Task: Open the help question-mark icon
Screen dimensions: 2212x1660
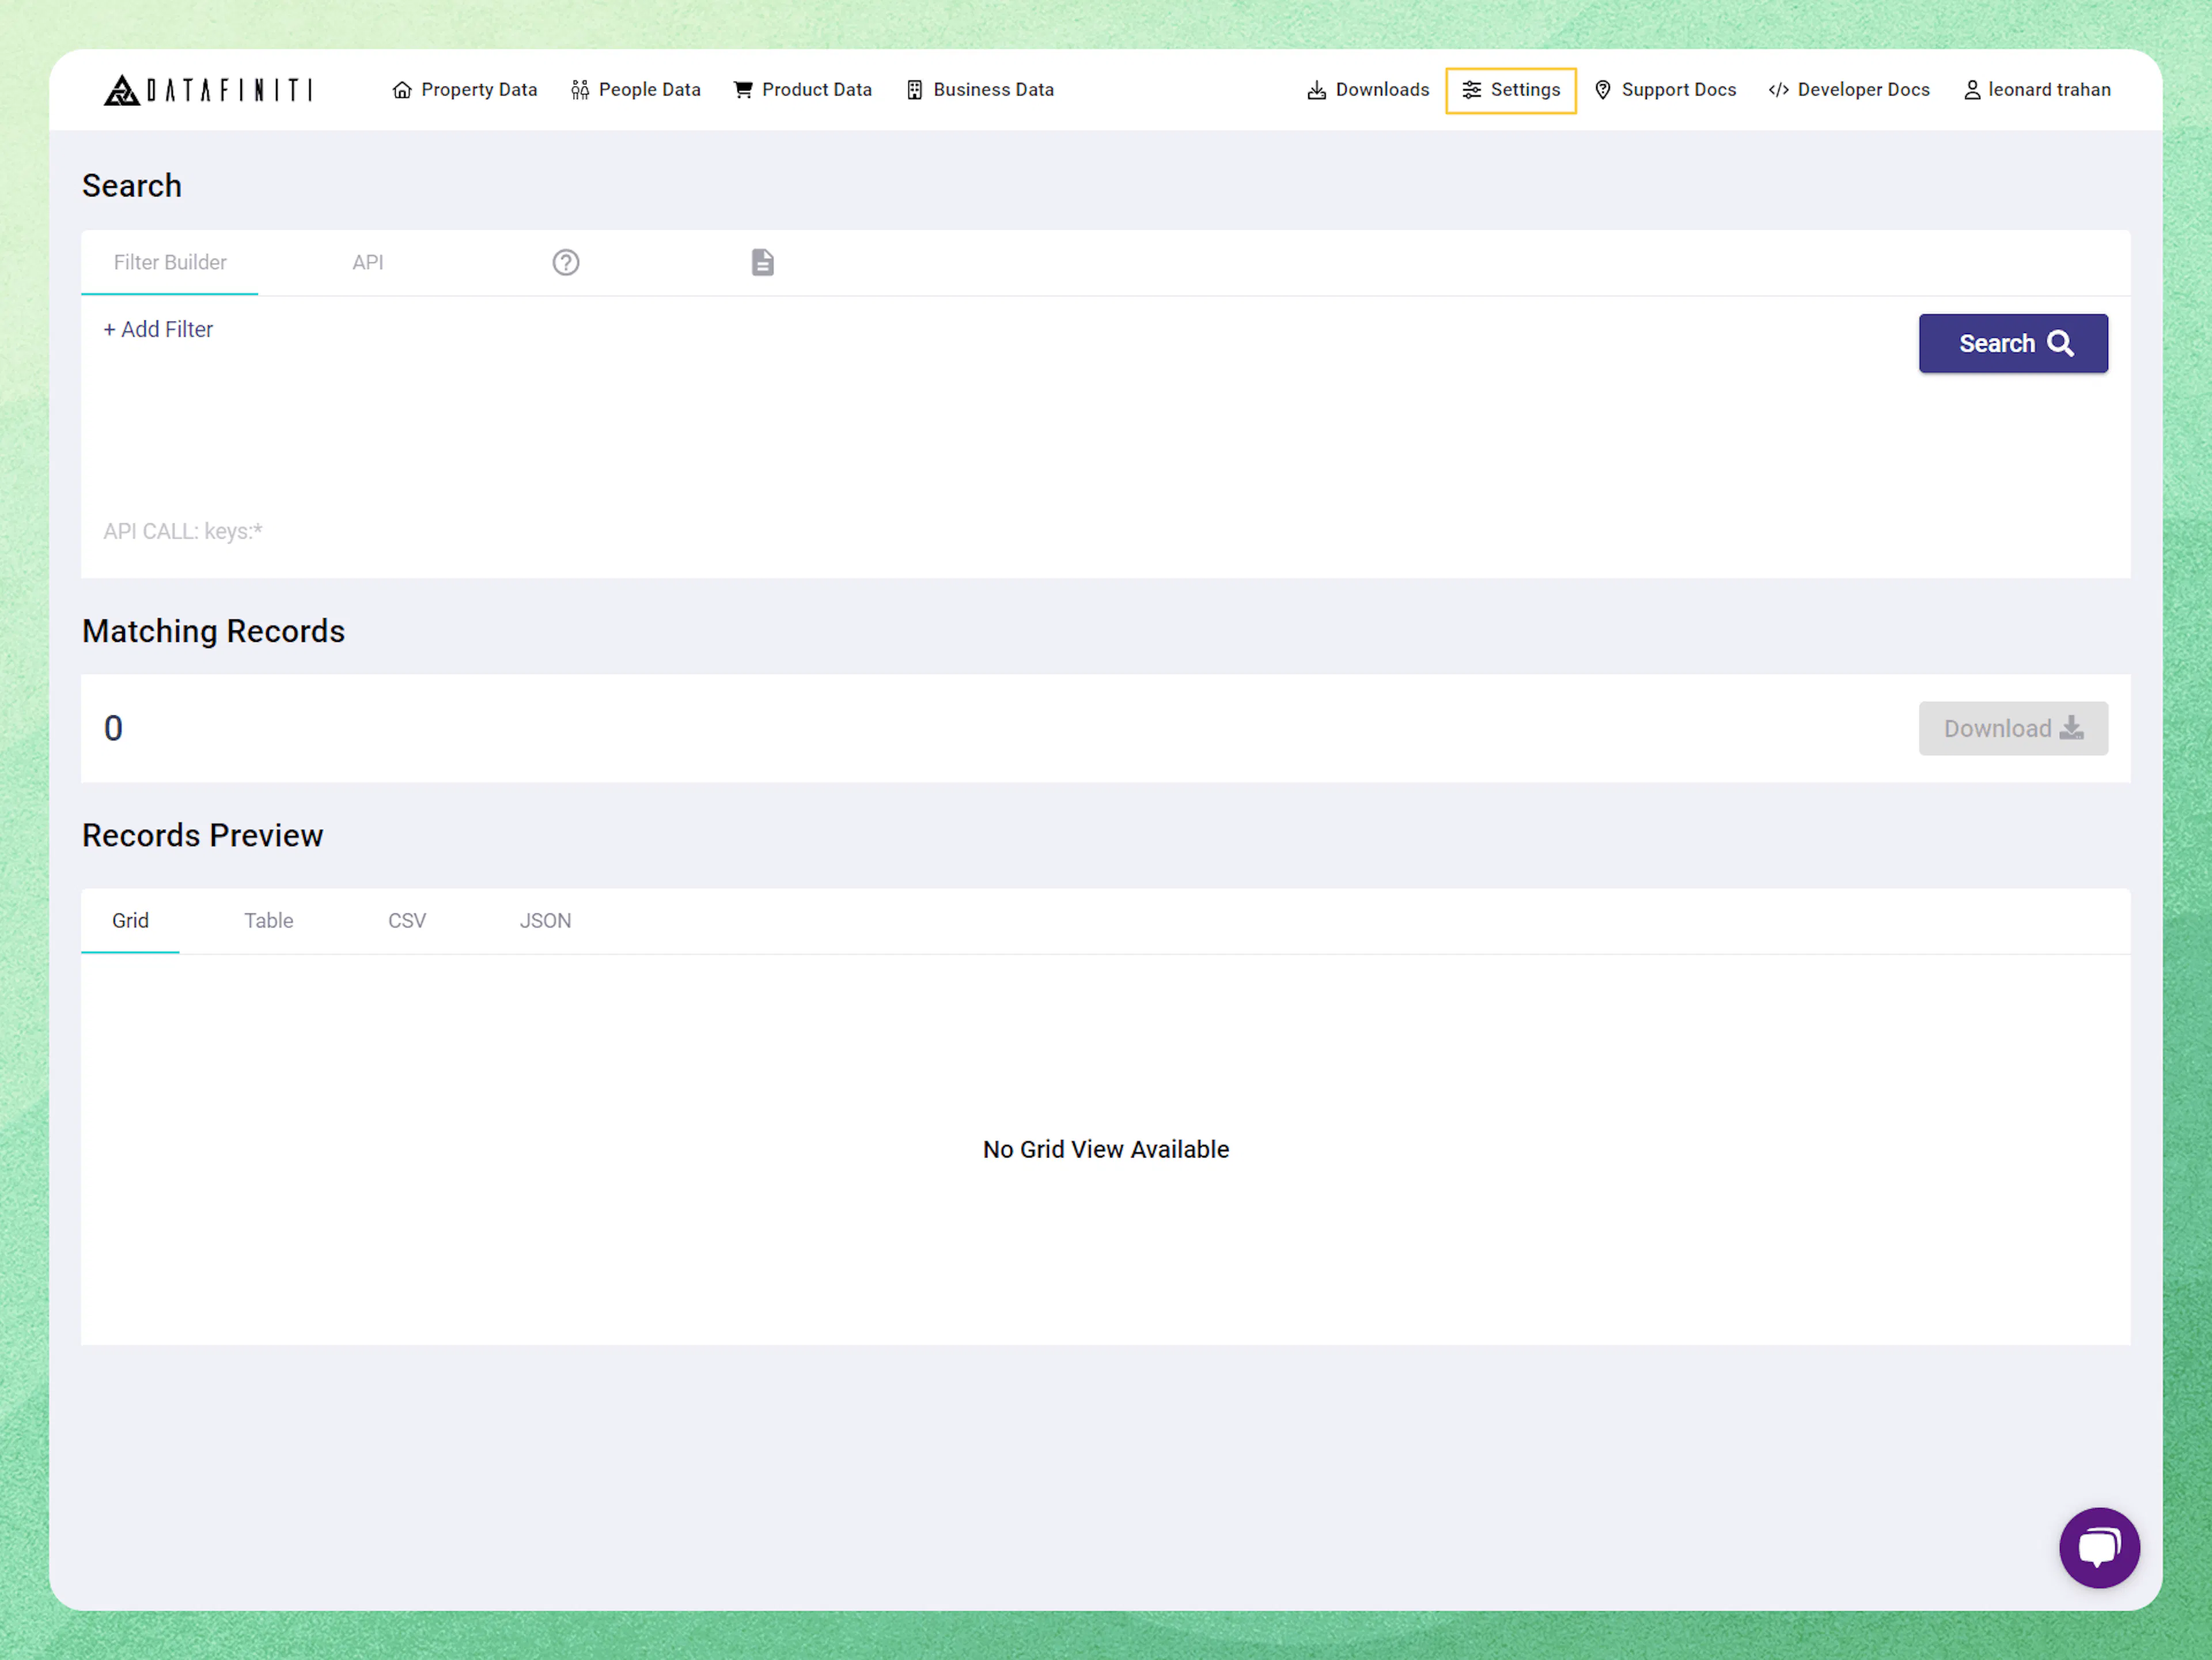Action: (x=566, y=262)
